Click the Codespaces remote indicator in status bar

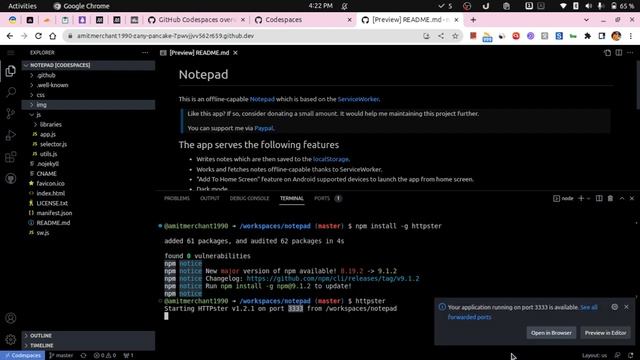(23, 356)
